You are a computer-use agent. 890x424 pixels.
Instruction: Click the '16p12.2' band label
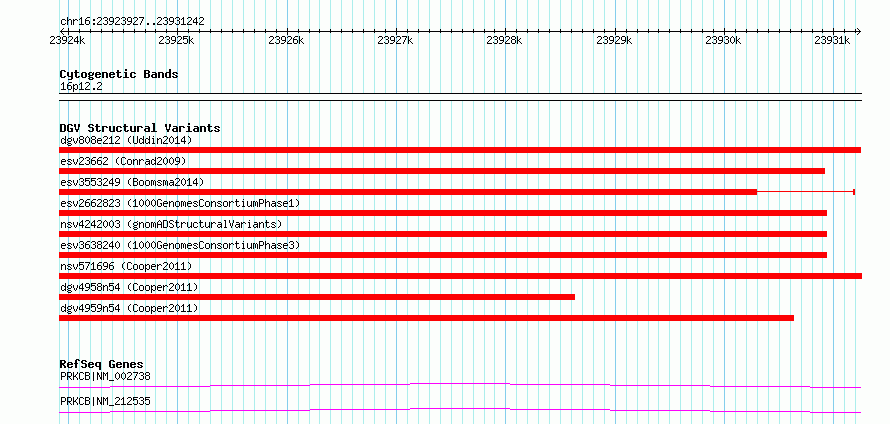(81, 87)
